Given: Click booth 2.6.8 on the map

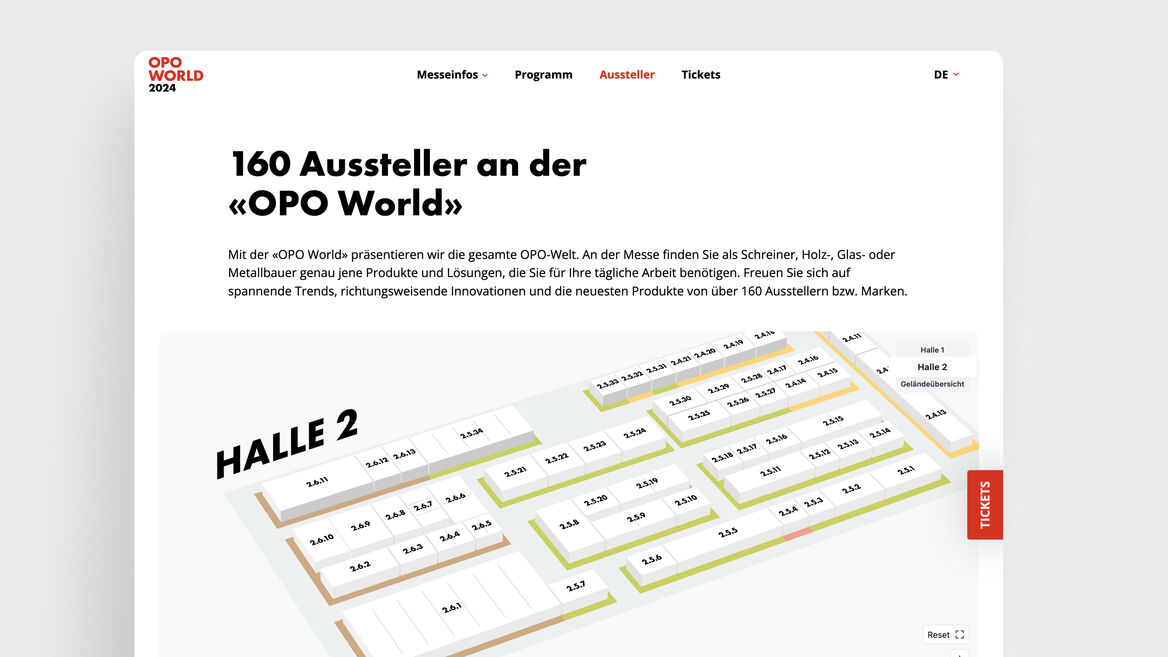Looking at the screenshot, I should coord(395,515).
